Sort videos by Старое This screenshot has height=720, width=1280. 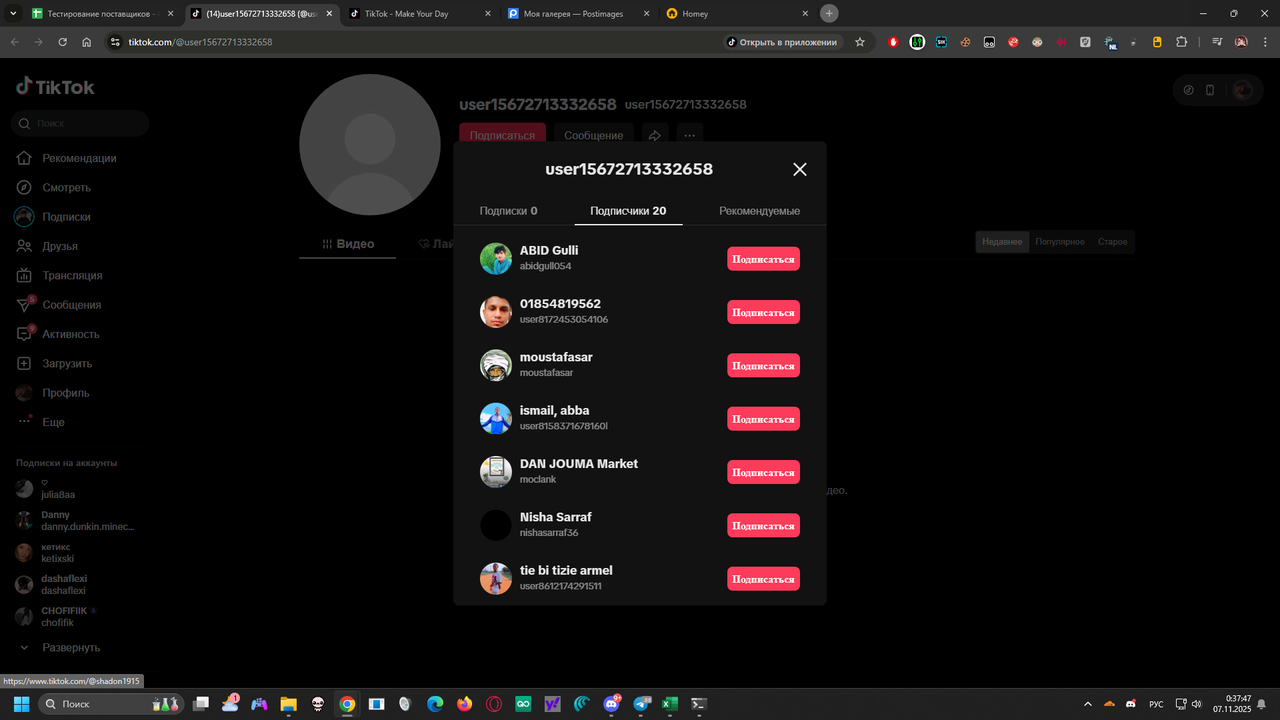(x=1112, y=242)
